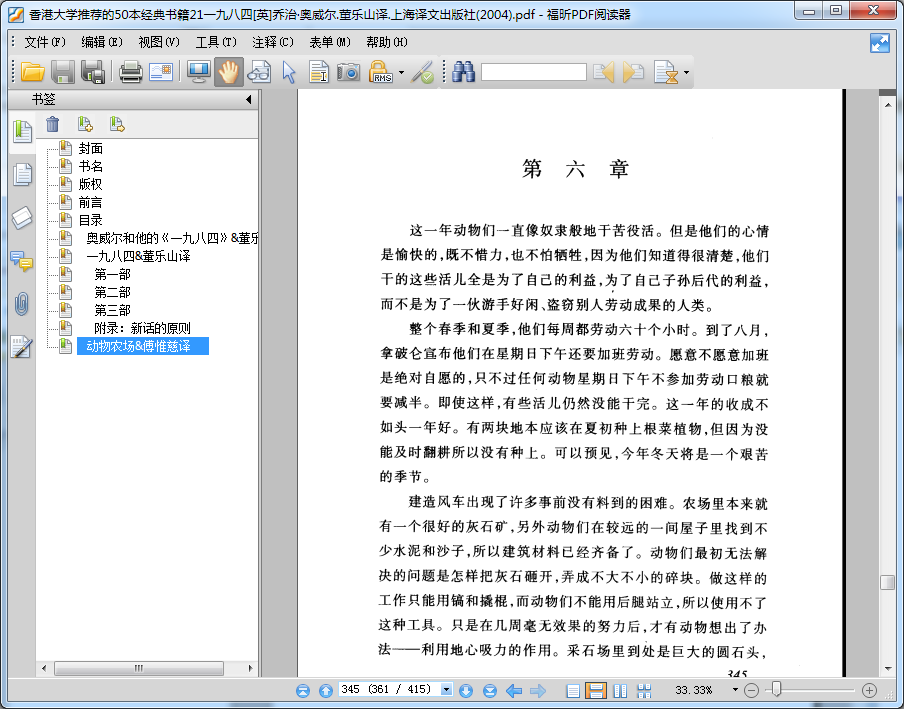This screenshot has height=709, width=904.
Task: Open the Attachments paperclip panel icon
Action: (21, 304)
